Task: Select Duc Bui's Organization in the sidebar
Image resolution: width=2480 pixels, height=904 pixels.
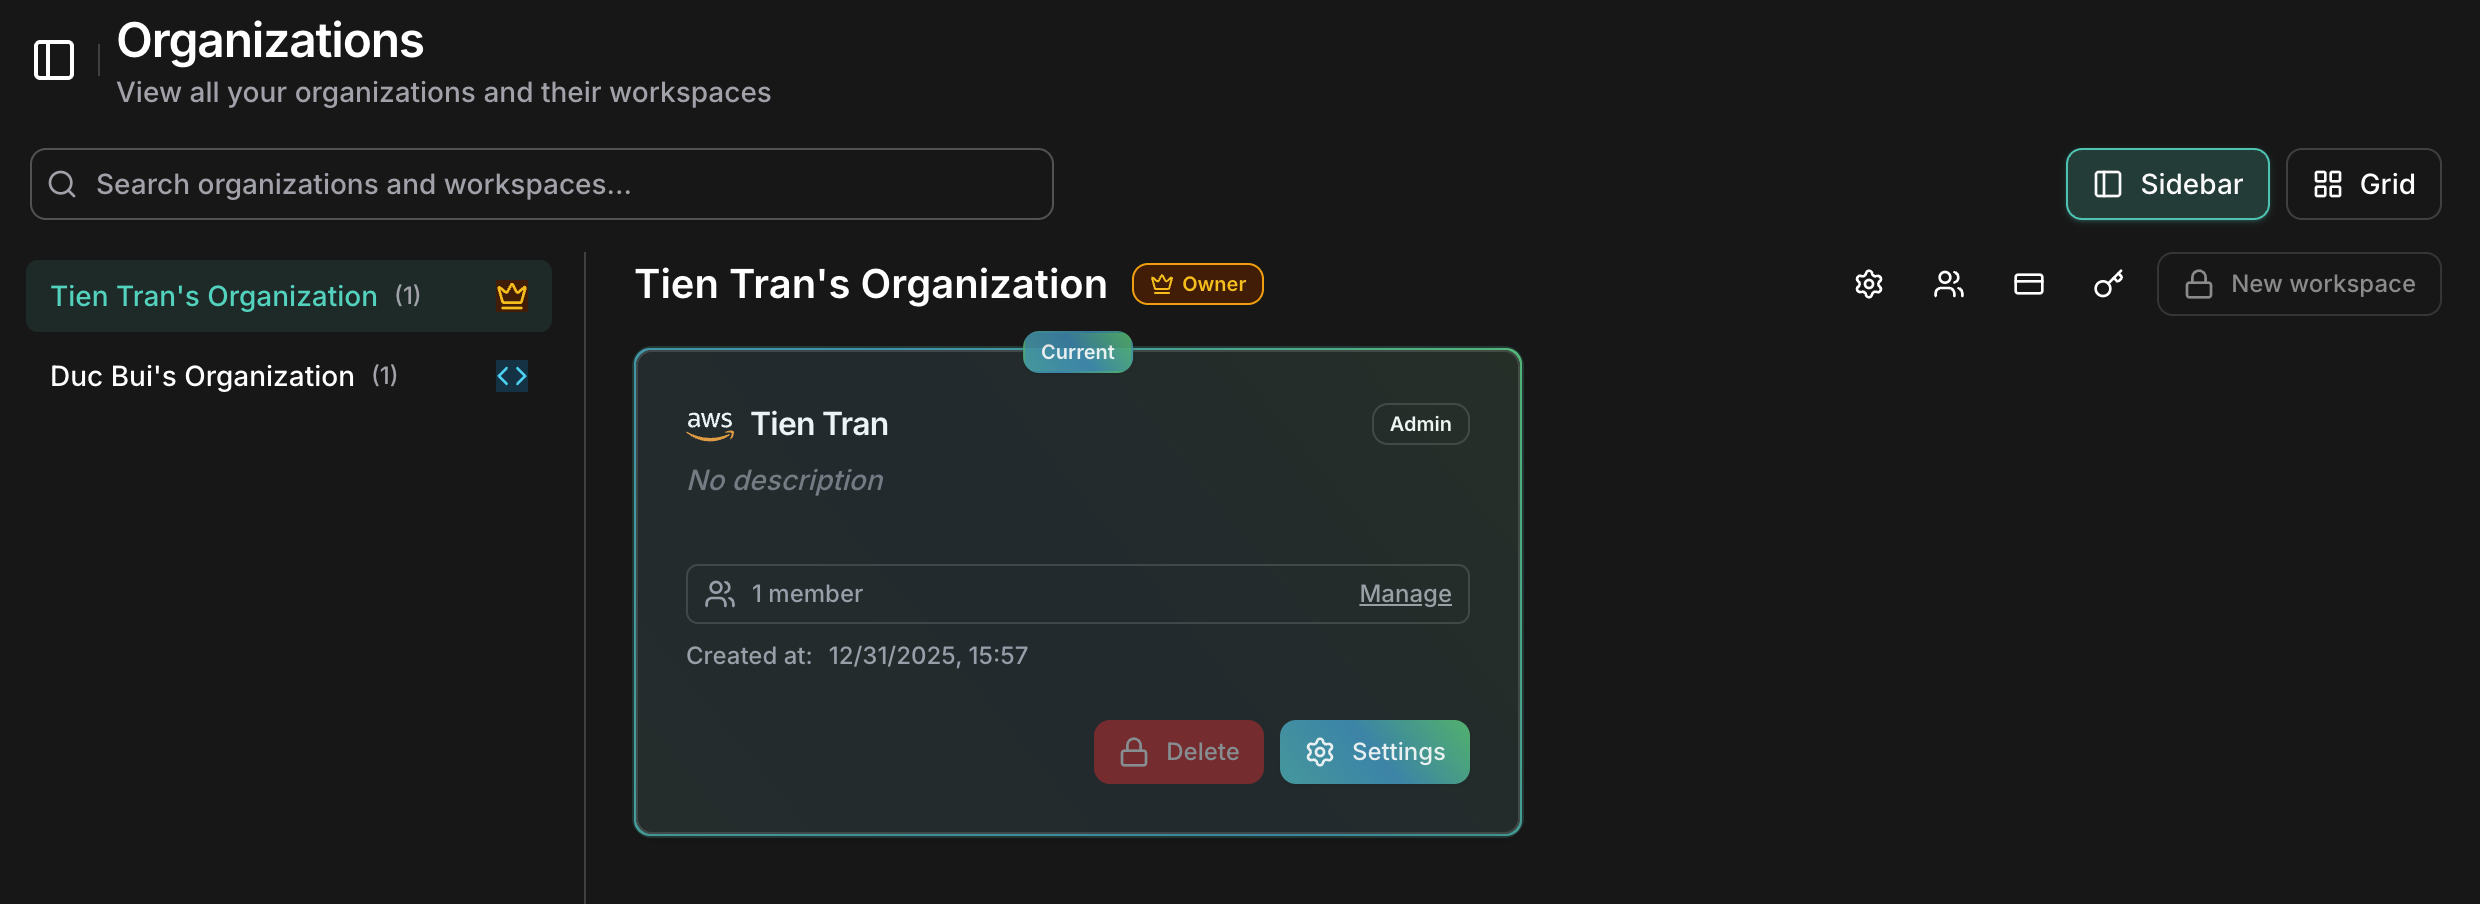Action: point(201,376)
